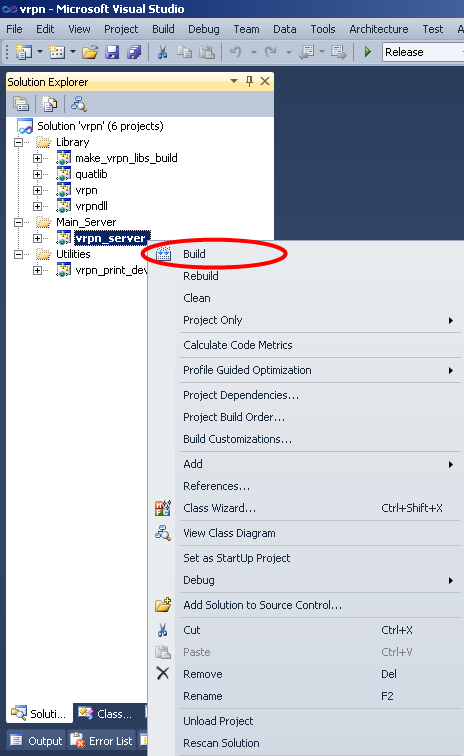Open the Tools menu
464x756 pixels.
click(x=323, y=29)
